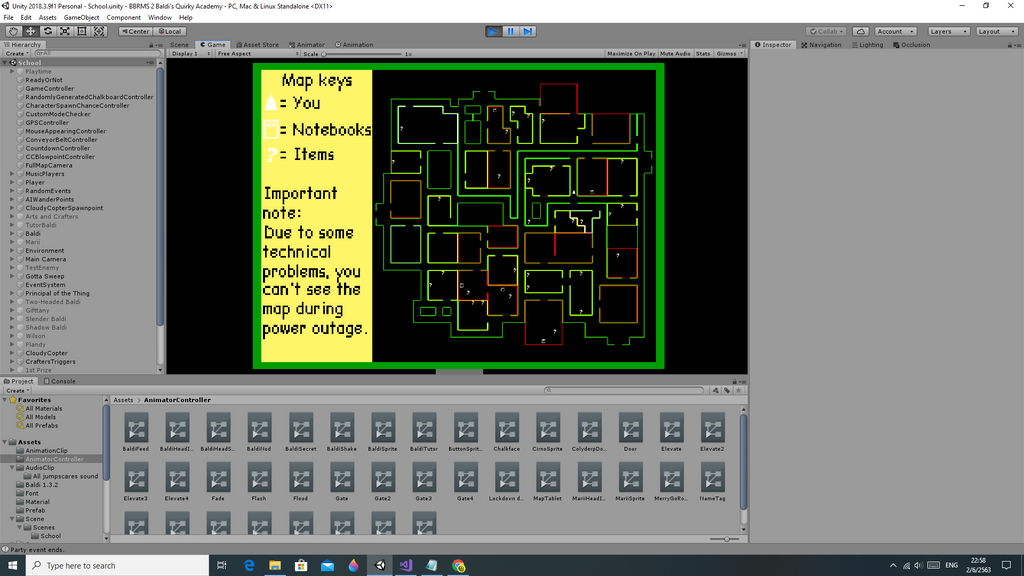1024x576 pixels.
Task: Open the GameObject menu
Action: pyautogui.click(x=81, y=18)
